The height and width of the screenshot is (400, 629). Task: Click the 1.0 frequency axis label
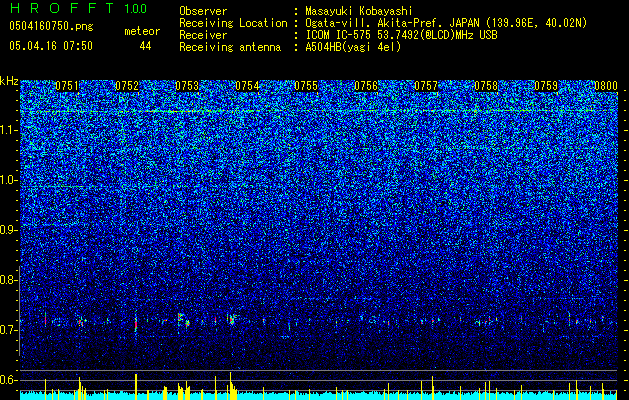pos(9,180)
